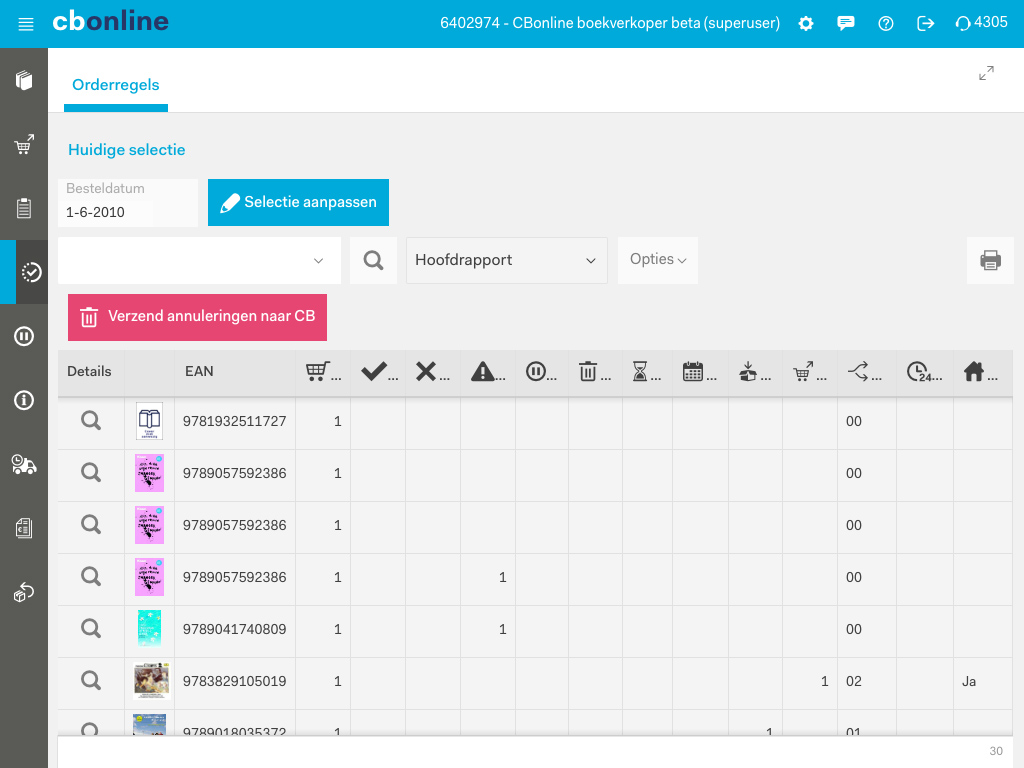Open the messages chat icon
Image resolution: width=1024 pixels, height=768 pixels.
pos(846,24)
